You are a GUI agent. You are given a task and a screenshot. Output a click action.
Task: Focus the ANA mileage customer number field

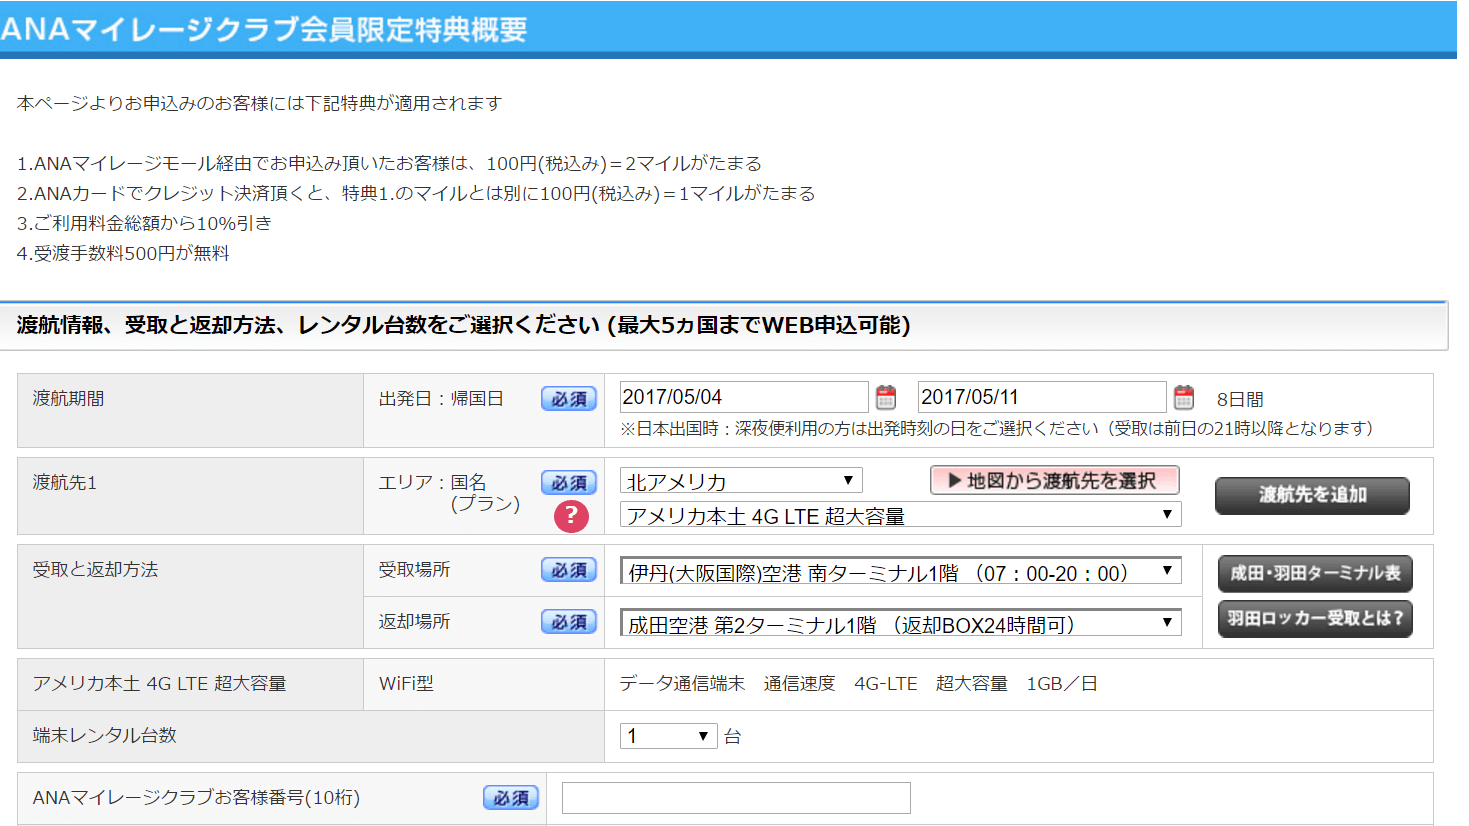coord(736,798)
